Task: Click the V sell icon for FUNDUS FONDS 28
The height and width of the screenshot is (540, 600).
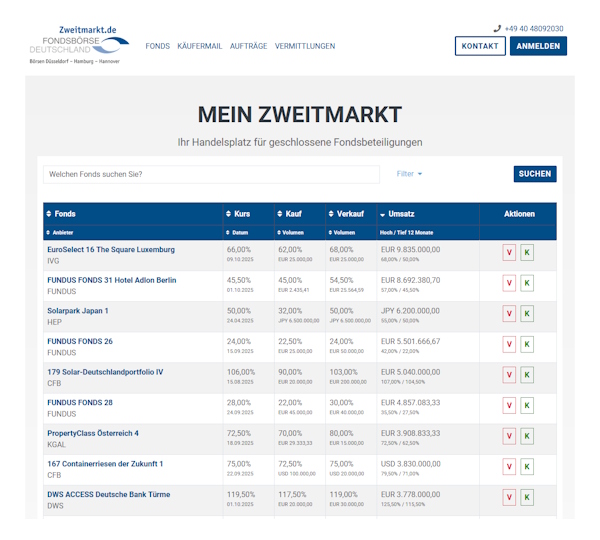Action: [x=509, y=406]
